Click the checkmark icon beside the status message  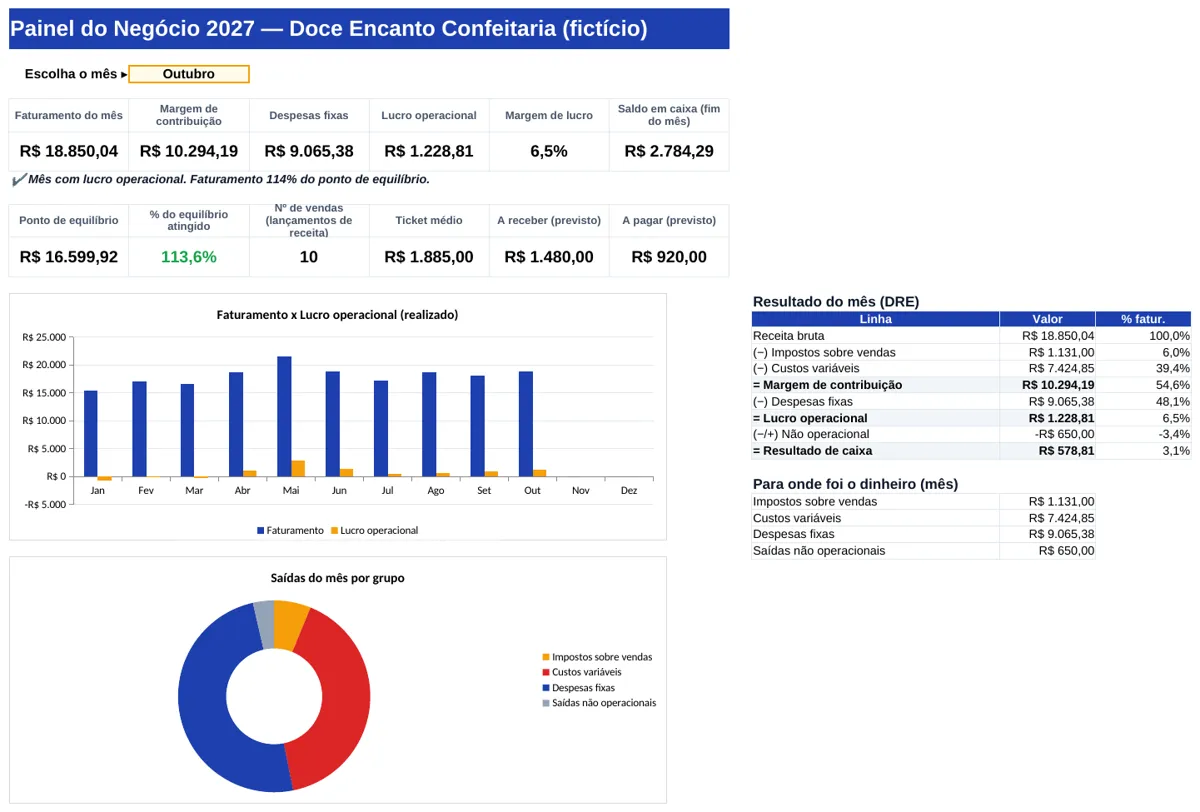18,180
